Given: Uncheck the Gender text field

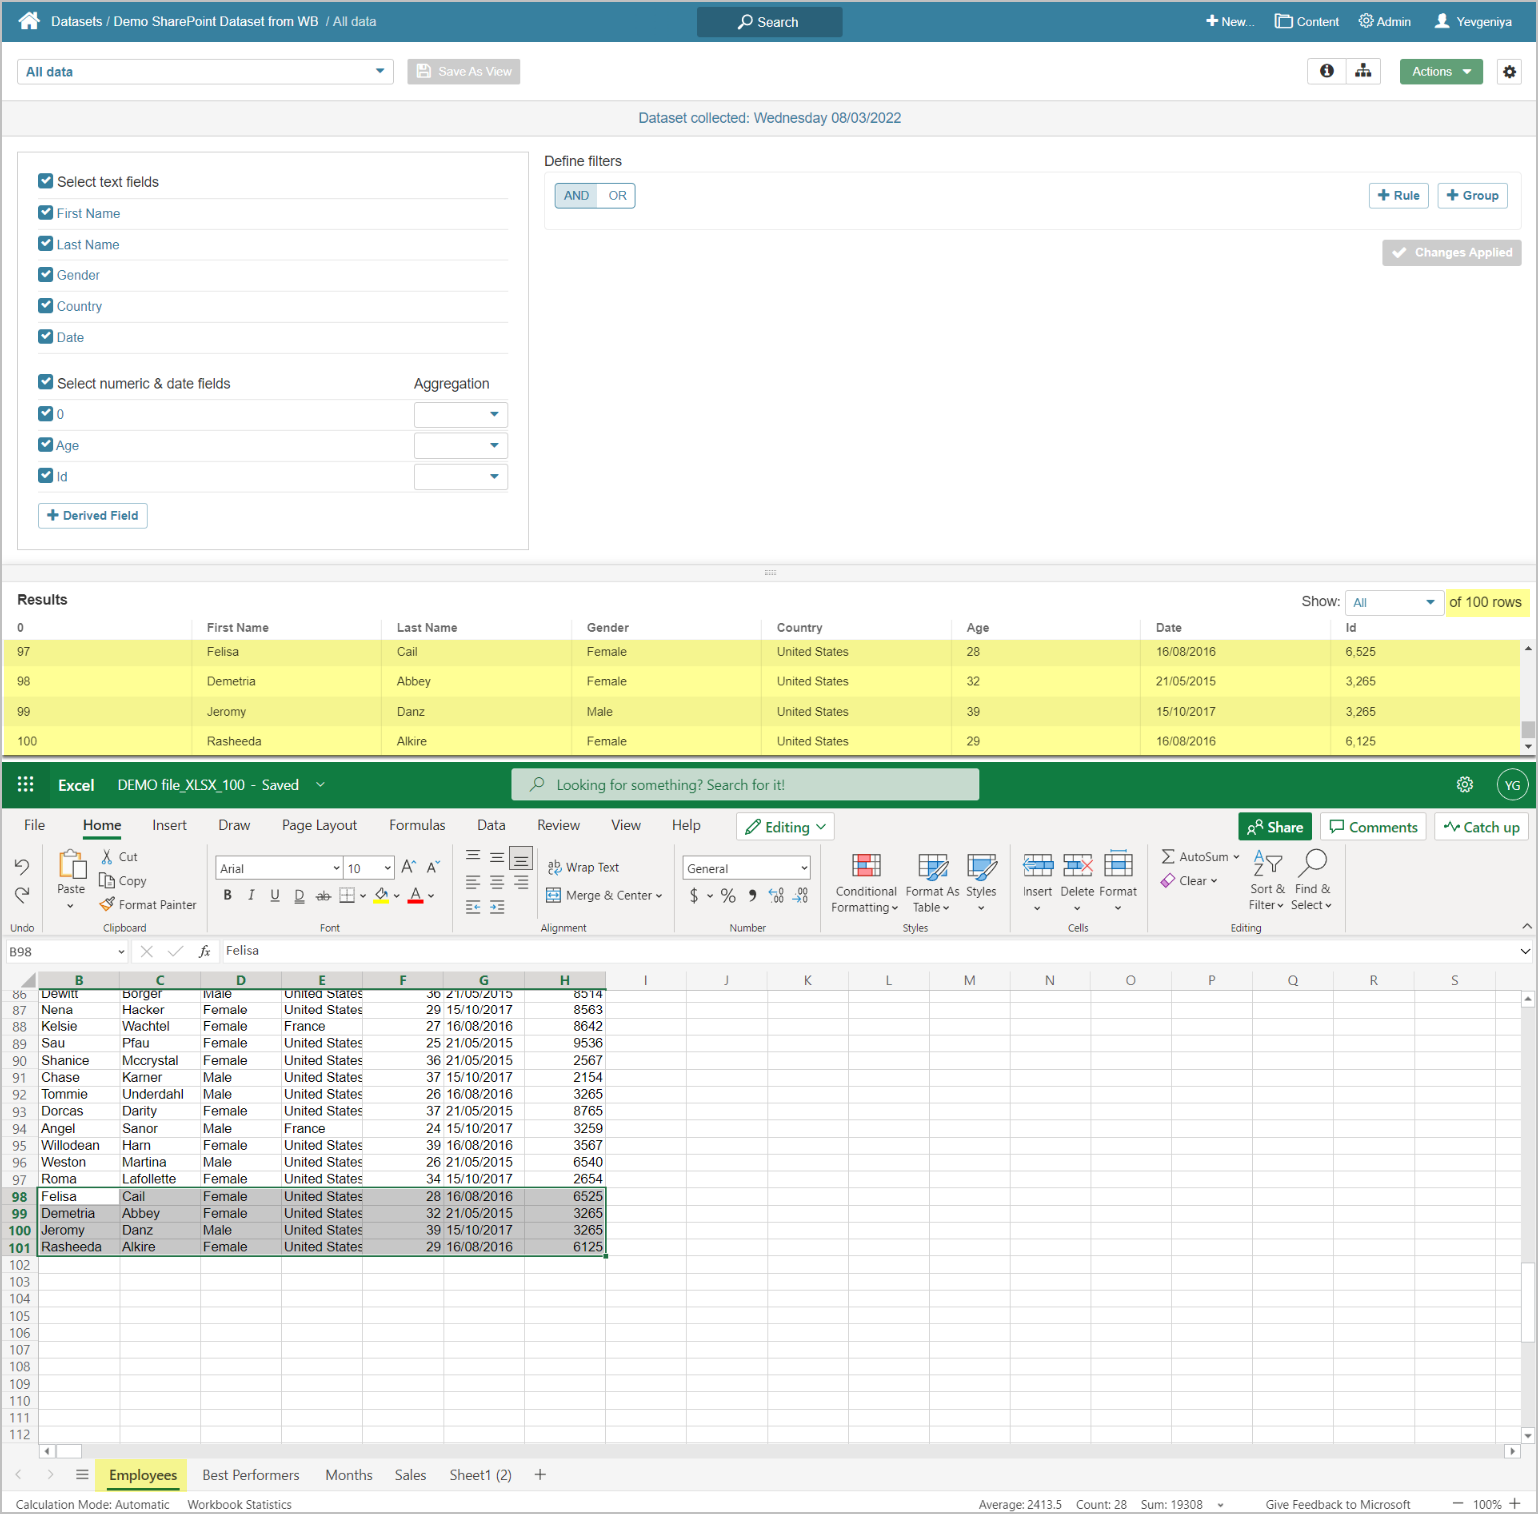Looking at the screenshot, I should 46,275.
